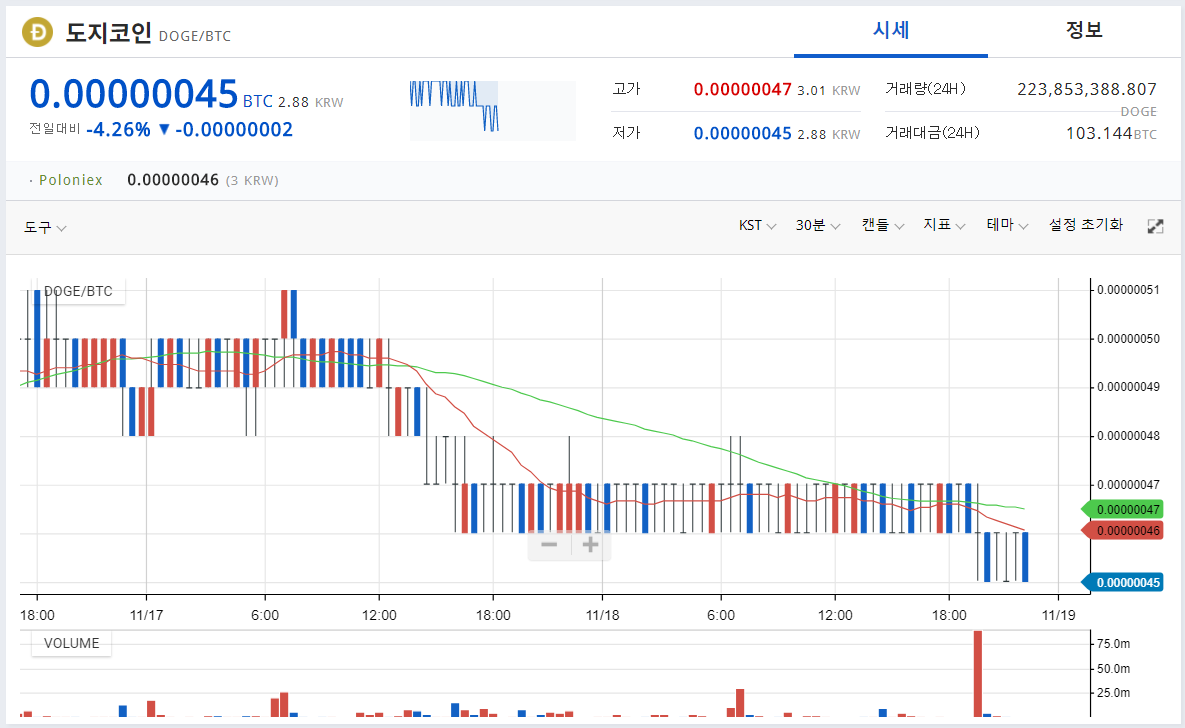Change the 30분 interval dropdown
Screen dimensions: 1185x728
818,225
